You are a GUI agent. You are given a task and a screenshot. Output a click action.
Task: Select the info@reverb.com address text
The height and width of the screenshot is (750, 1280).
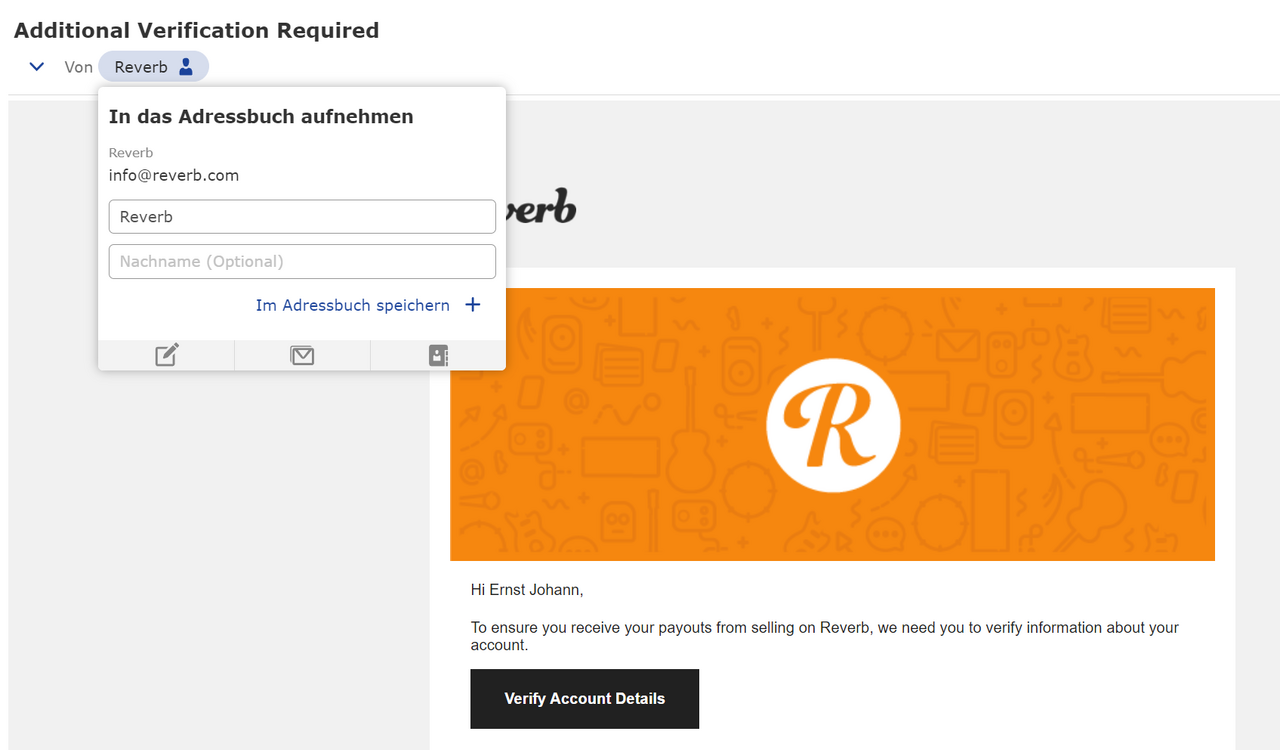click(174, 175)
